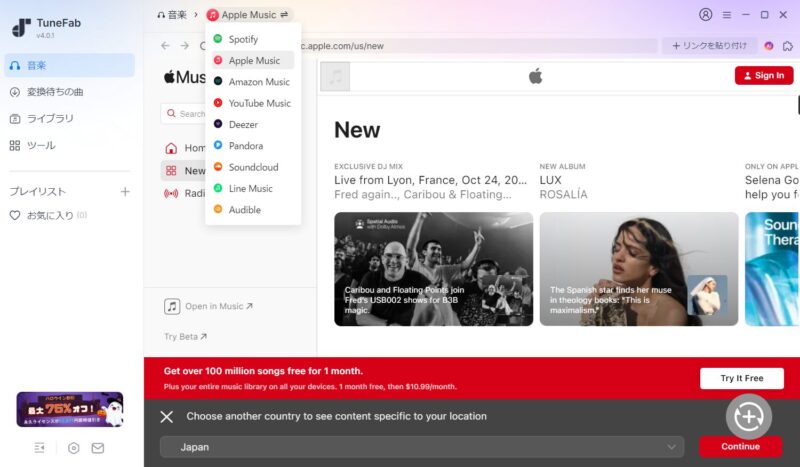Click the floating add-to-convert circle button
The image size is (800, 467).
pos(748,415)
